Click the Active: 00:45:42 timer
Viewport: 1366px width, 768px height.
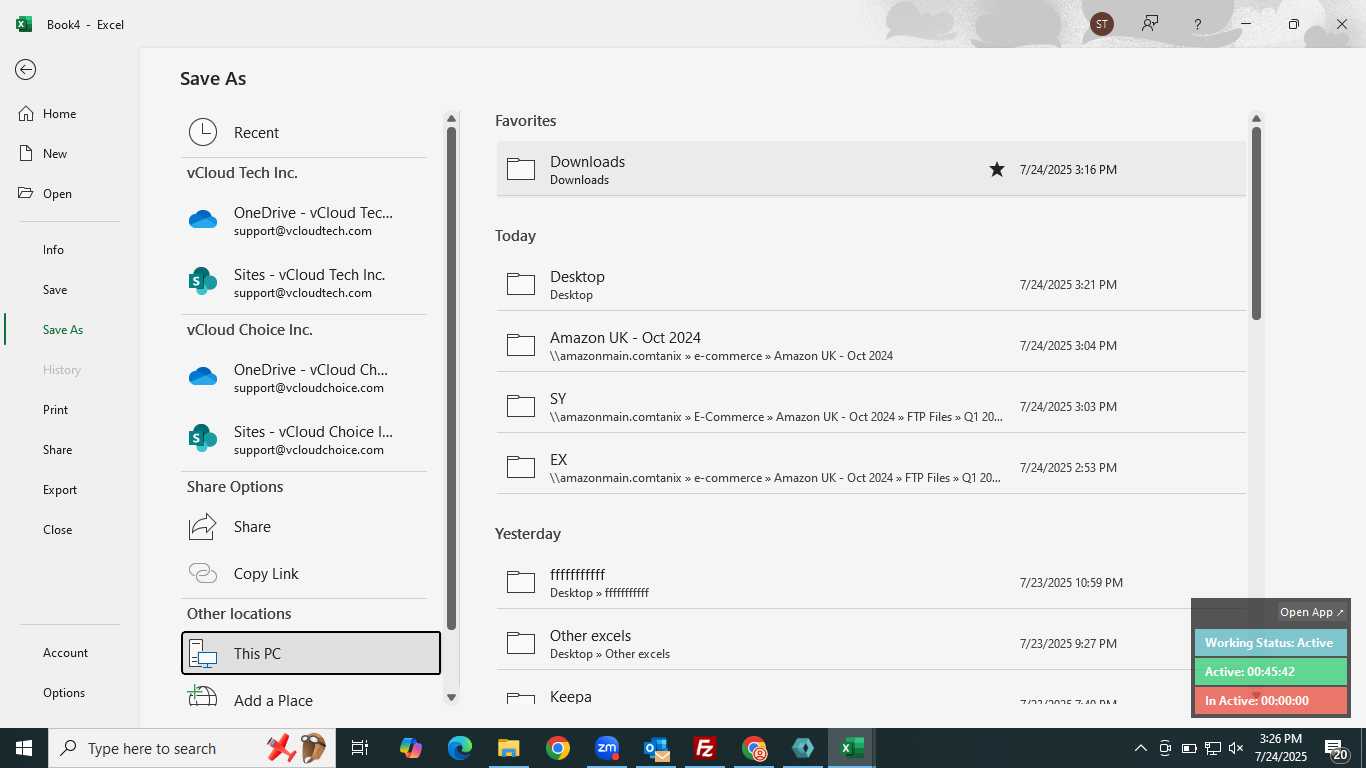coord(1270,672)
